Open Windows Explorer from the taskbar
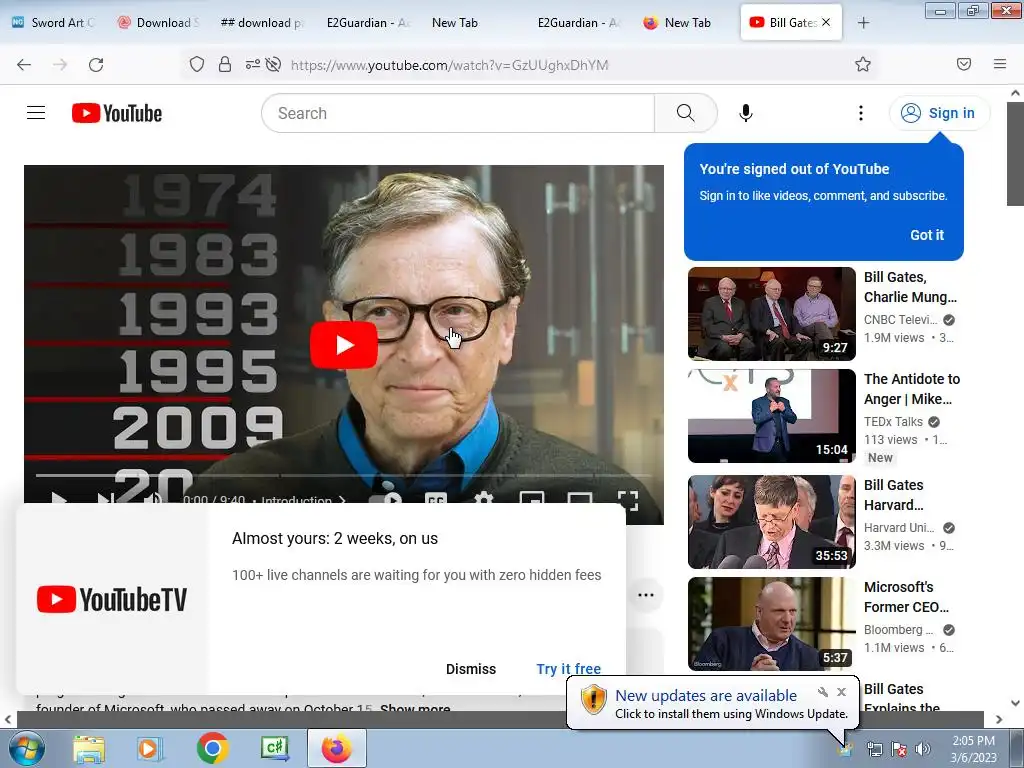The height and width of the screenshot is (768, 1024). pyautogui.click(x=89, y=748)
